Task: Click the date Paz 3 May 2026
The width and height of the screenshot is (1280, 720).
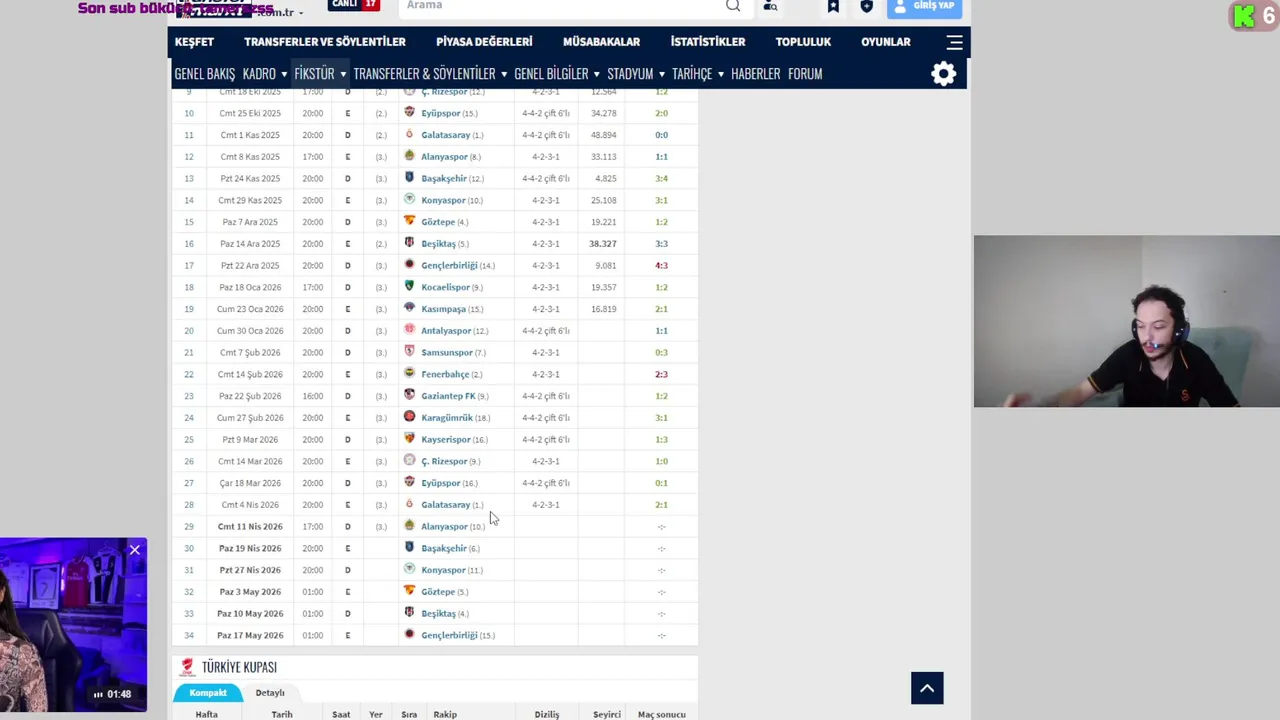Action: click(x=251, y=592)
